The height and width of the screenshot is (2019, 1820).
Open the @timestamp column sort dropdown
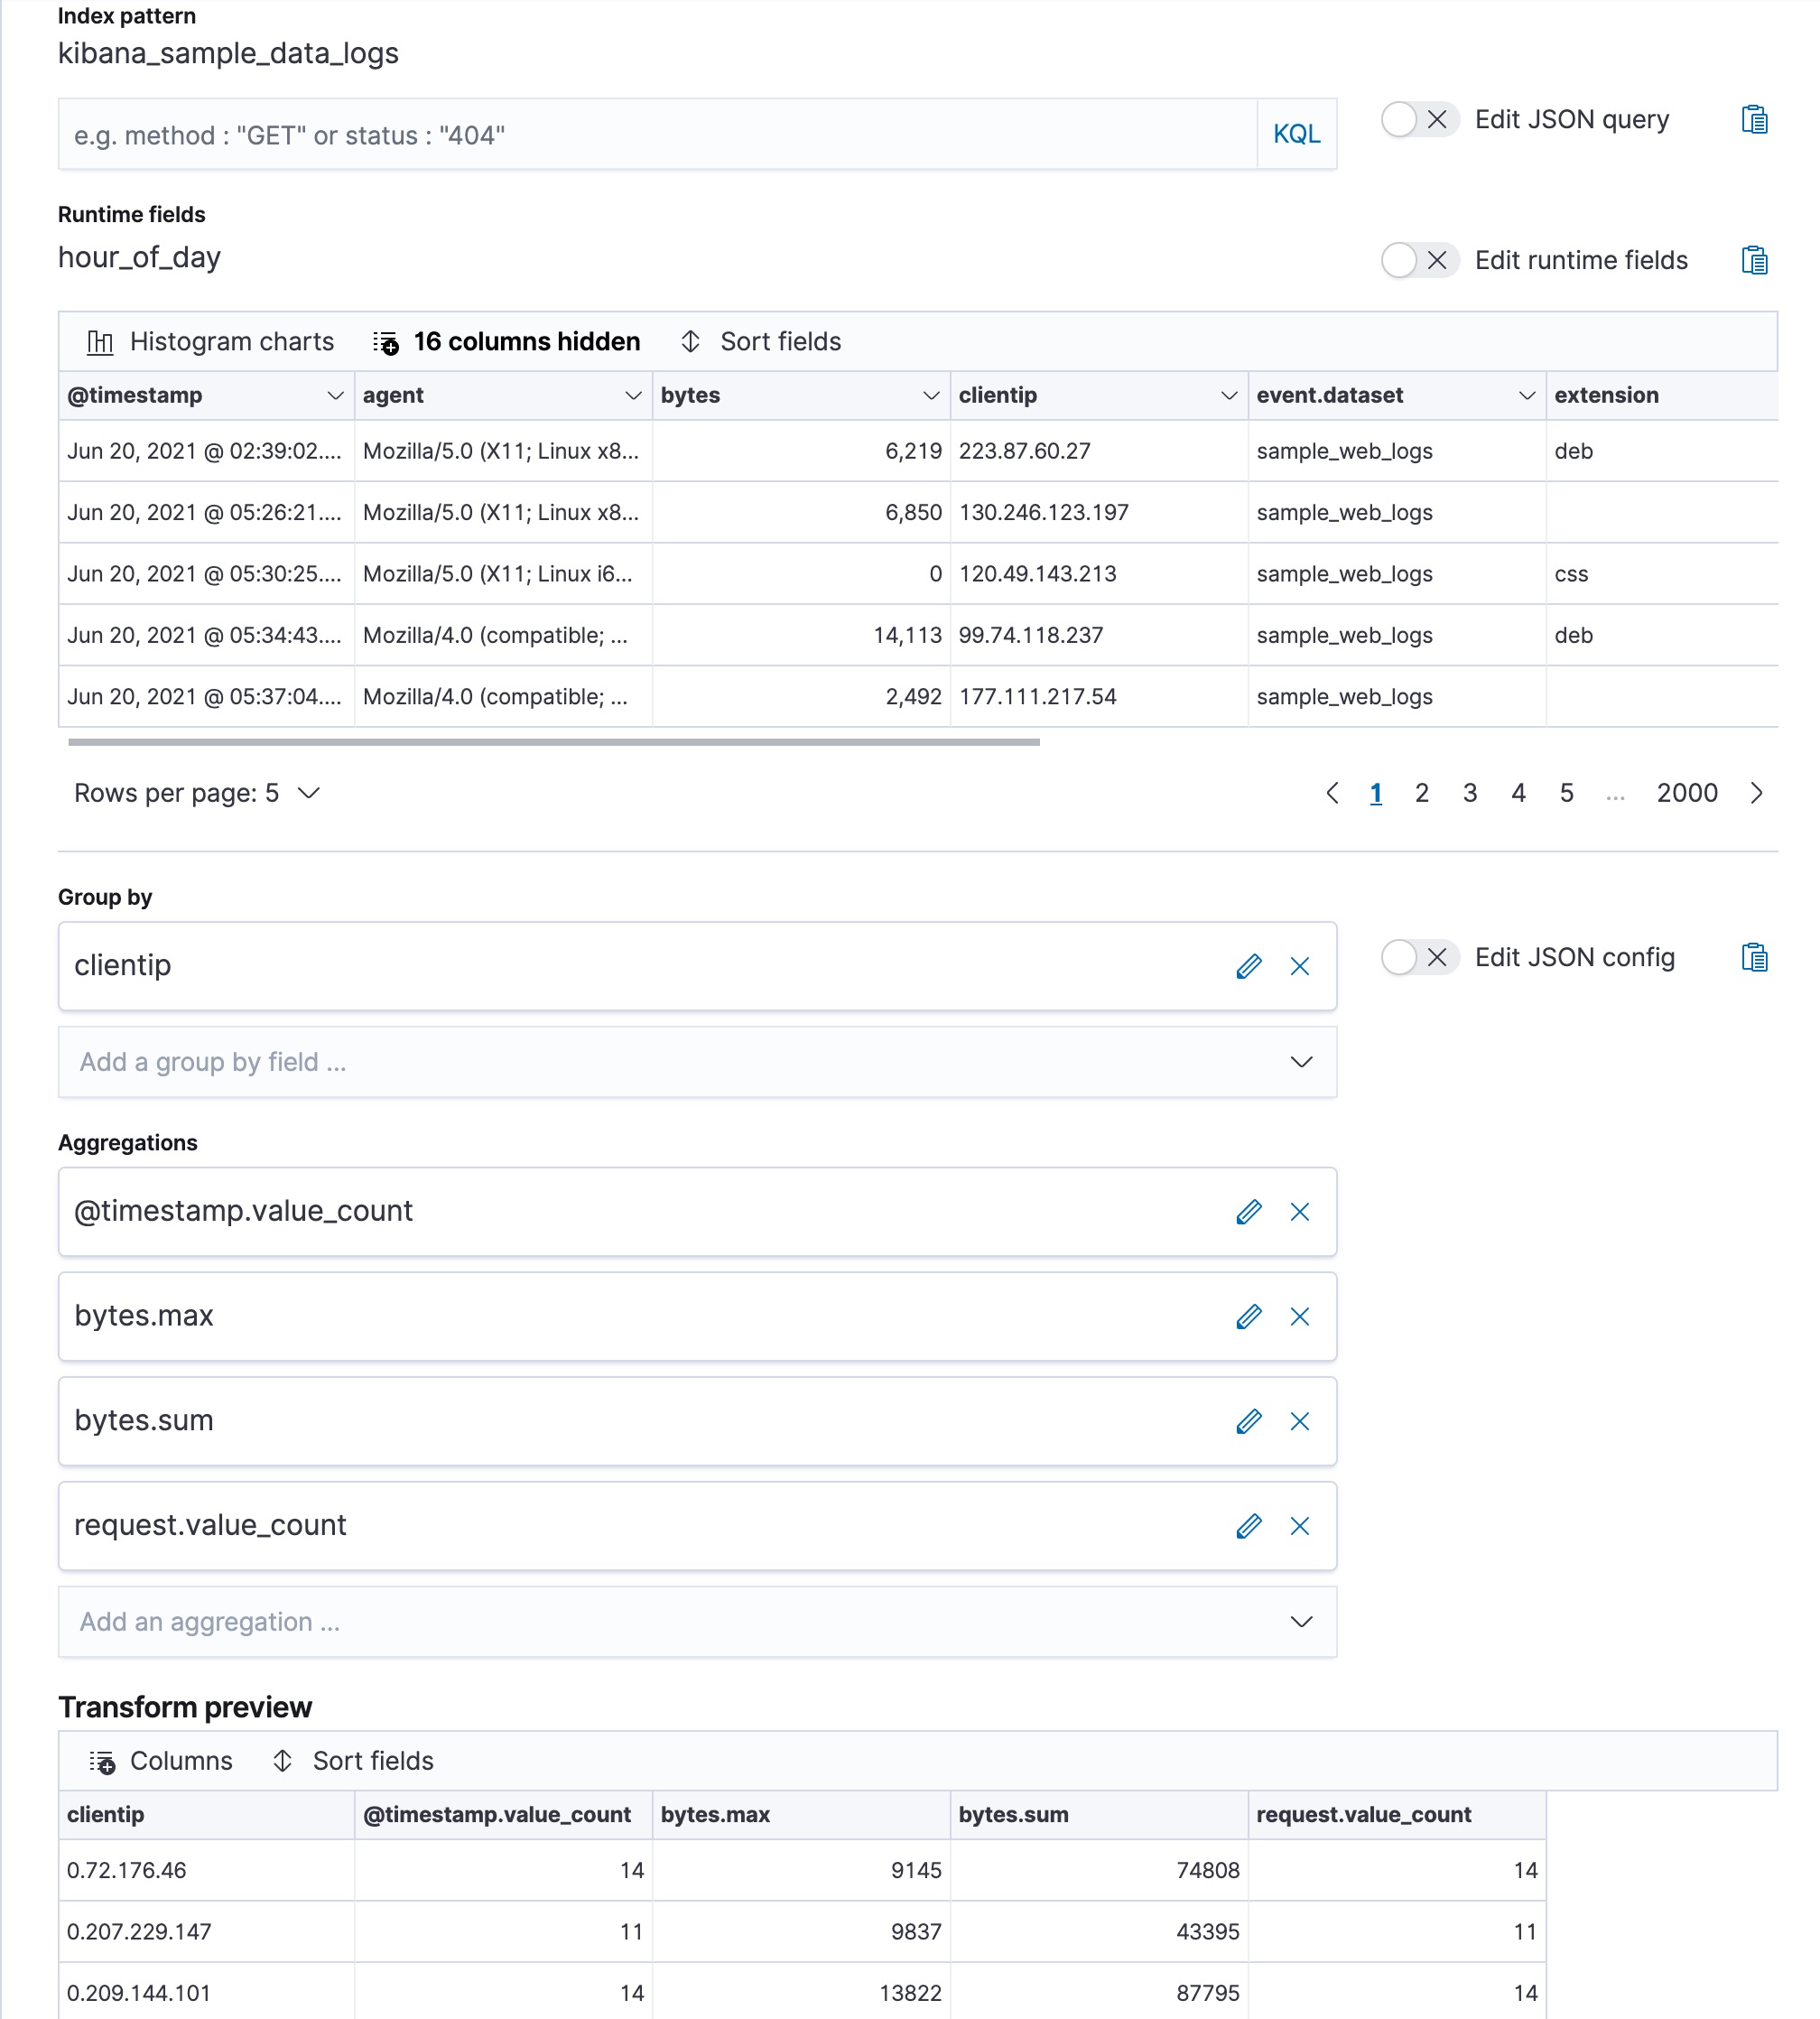(334, 396)
